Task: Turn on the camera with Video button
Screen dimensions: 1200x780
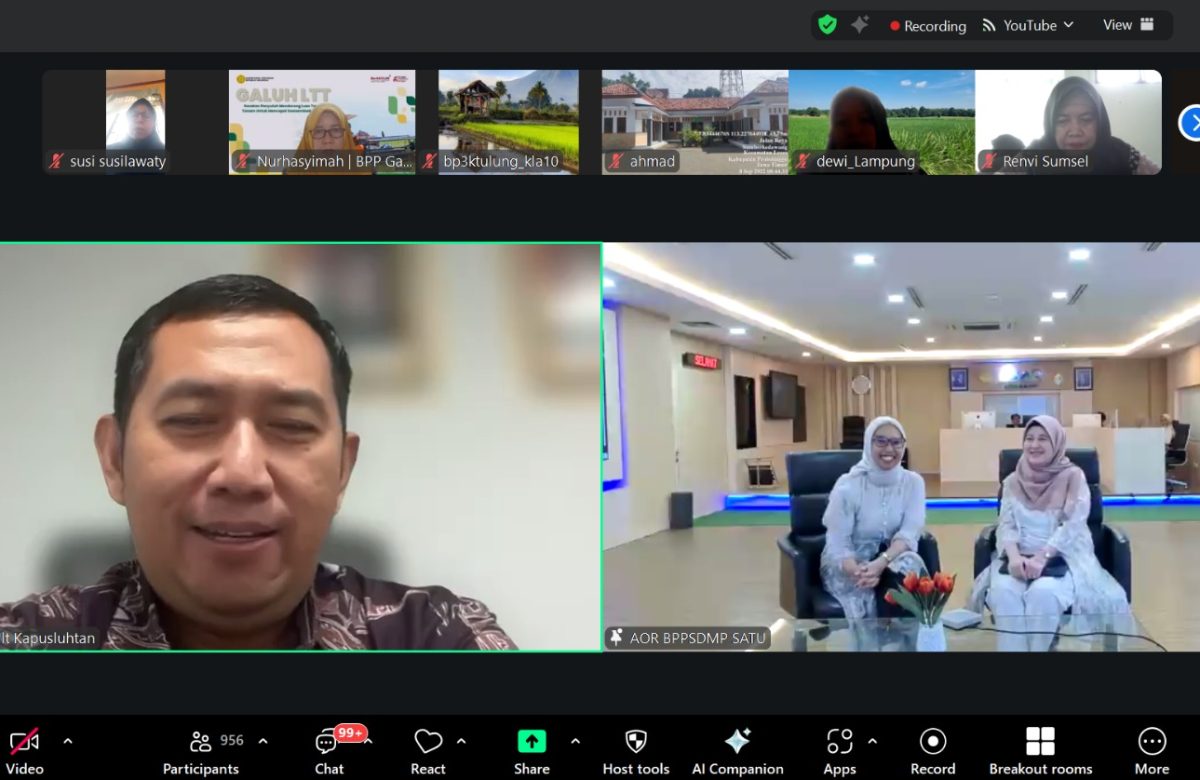Action: point(24,751)
